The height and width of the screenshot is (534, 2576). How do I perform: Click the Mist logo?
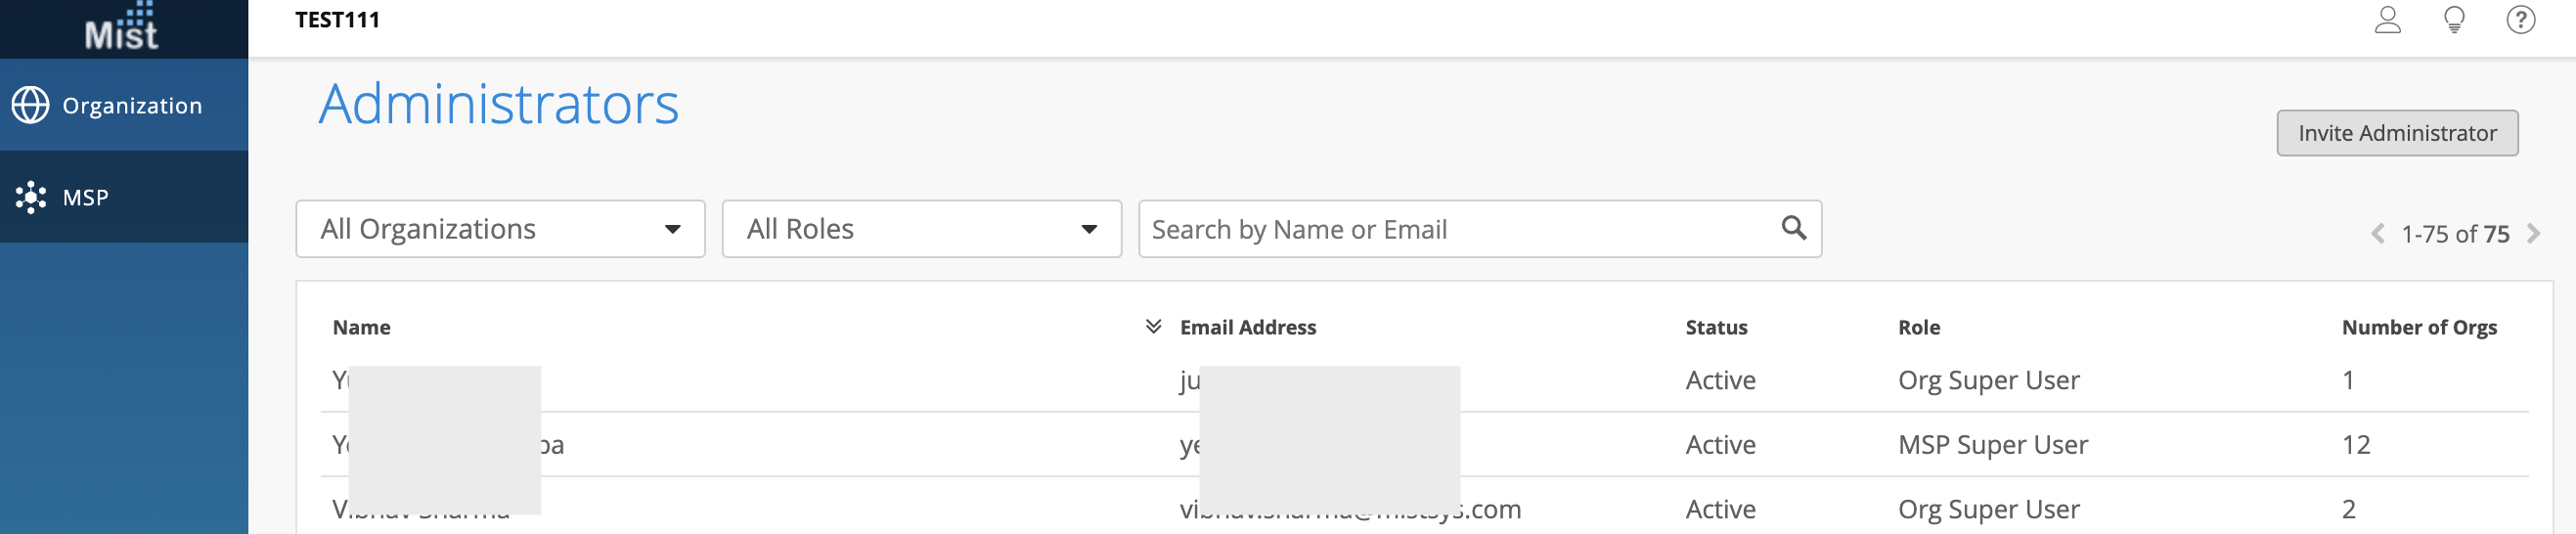(121, 28)
